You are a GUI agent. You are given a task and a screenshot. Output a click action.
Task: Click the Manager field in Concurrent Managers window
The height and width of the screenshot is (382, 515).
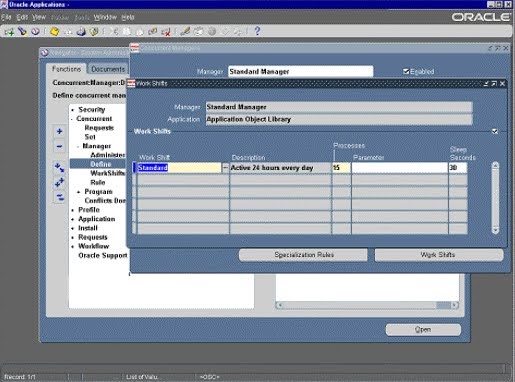(301, 71)
